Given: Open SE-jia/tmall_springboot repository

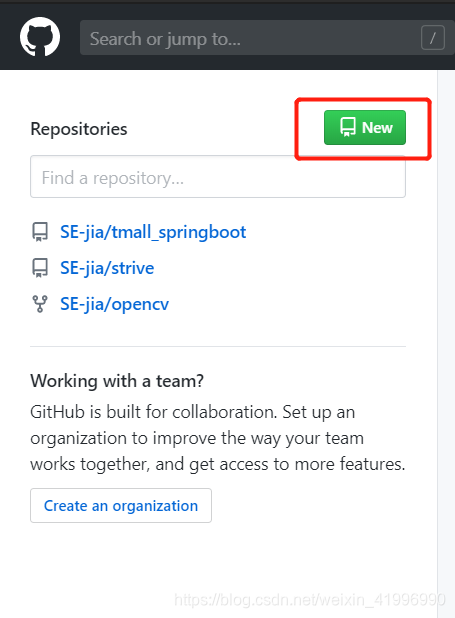Looking at the screenshot, I should click(x=153, y=232).
